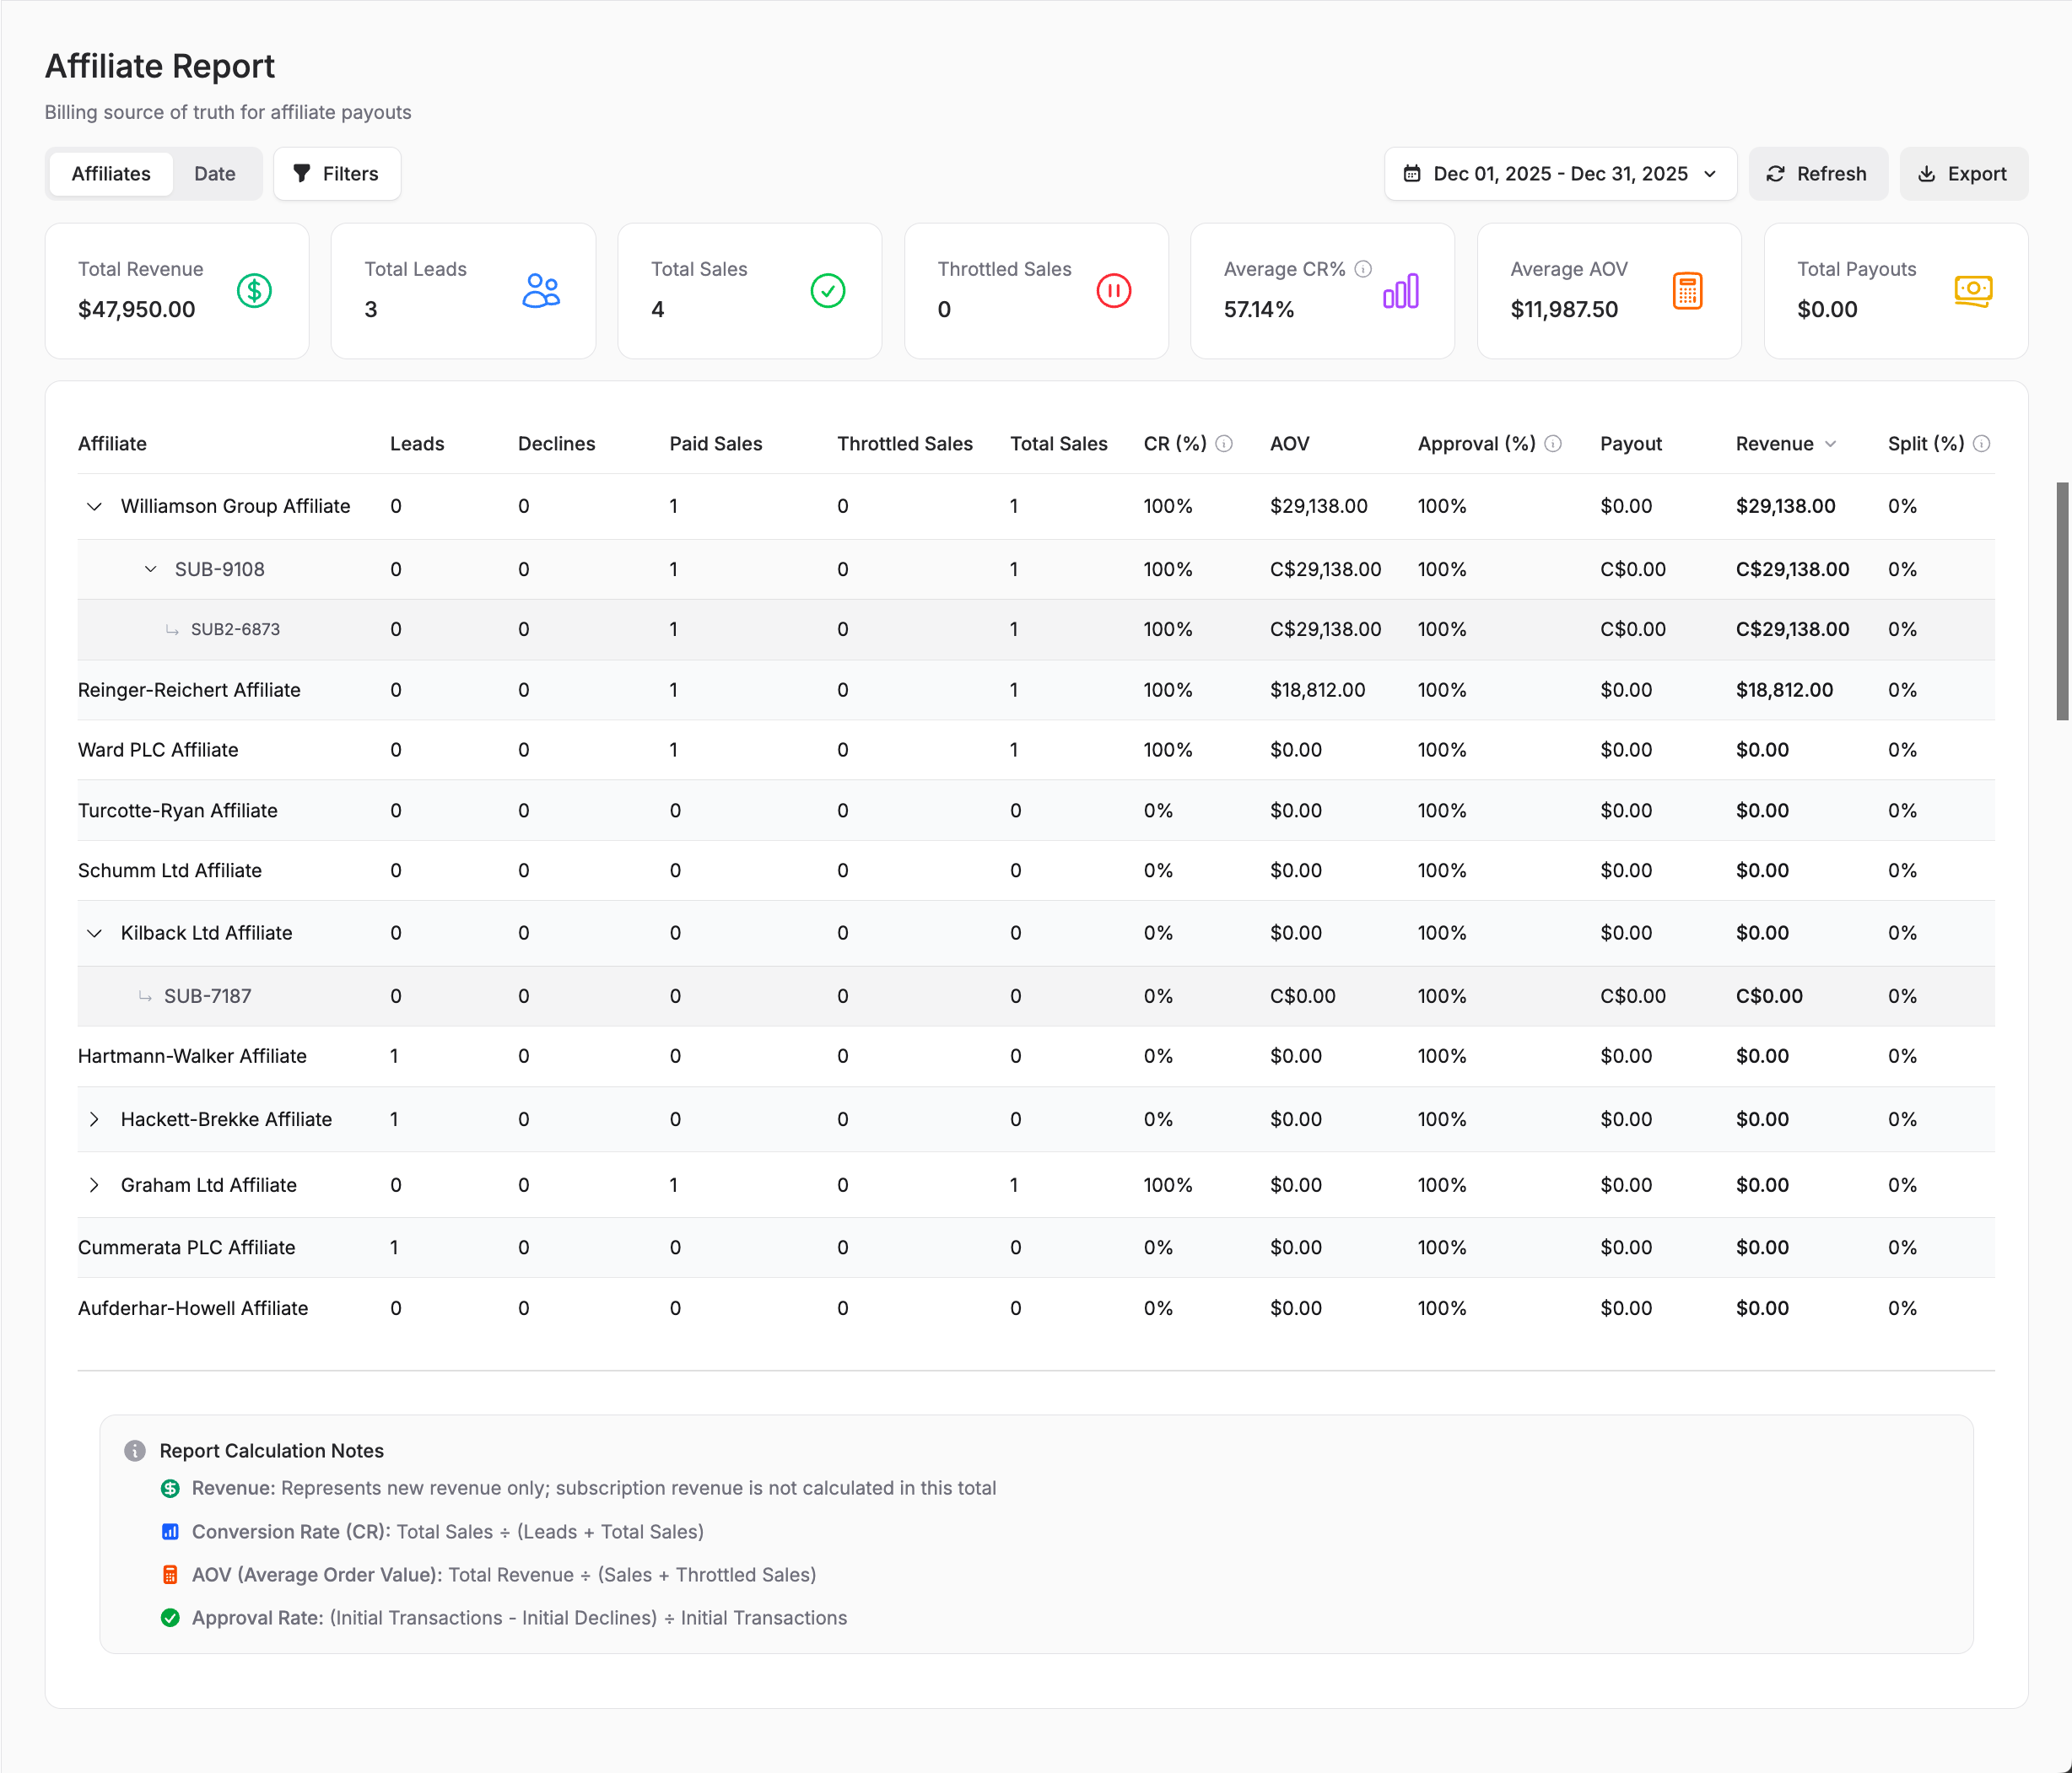Click the Leads column header
This screenshot has width=2072, height=1773.
(x=417, y=444)
